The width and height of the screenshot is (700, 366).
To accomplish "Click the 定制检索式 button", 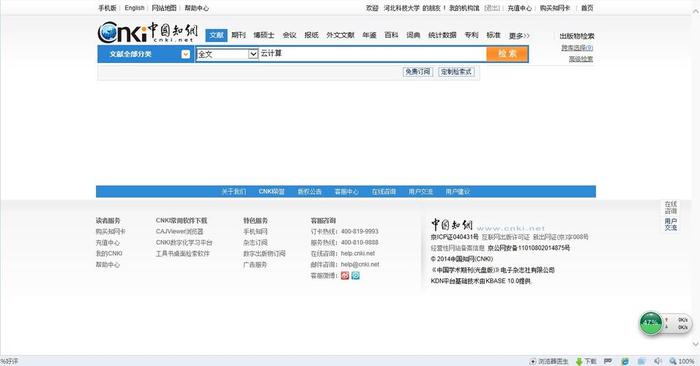I will point(456,71).
